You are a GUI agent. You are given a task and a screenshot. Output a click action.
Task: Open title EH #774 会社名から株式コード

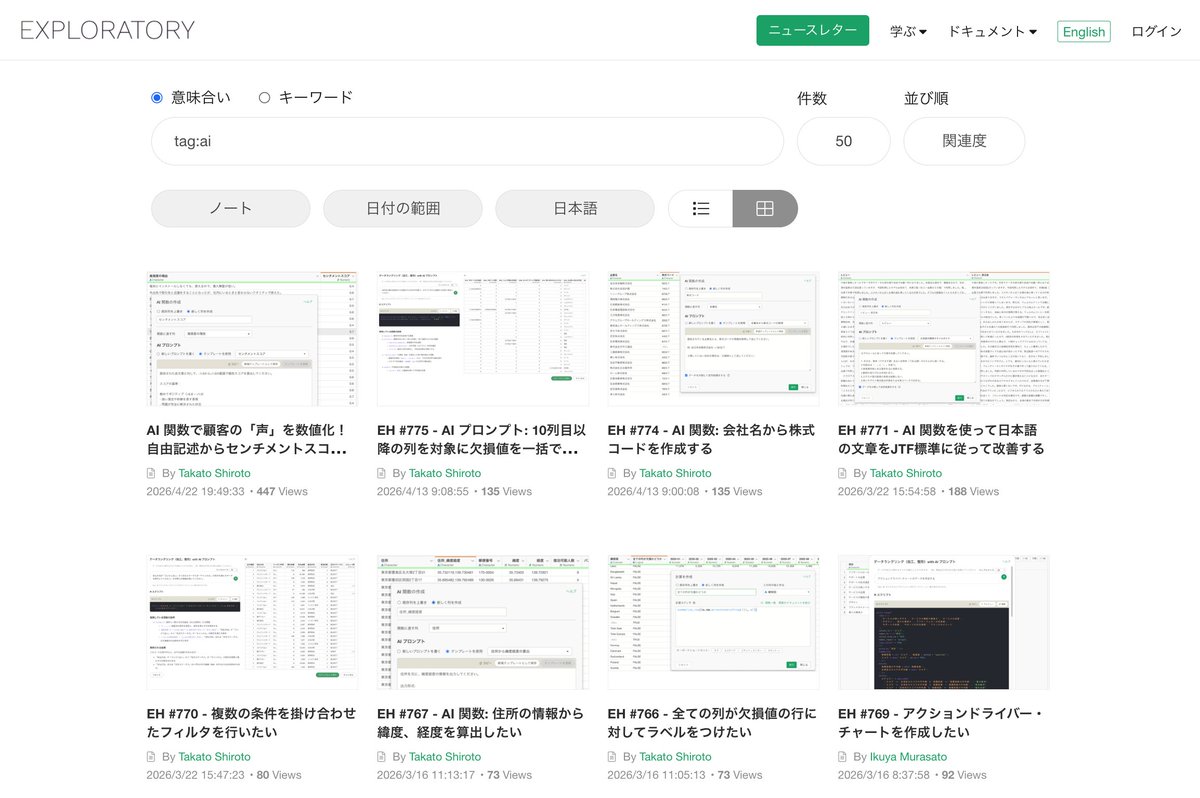tap(711, 439)
